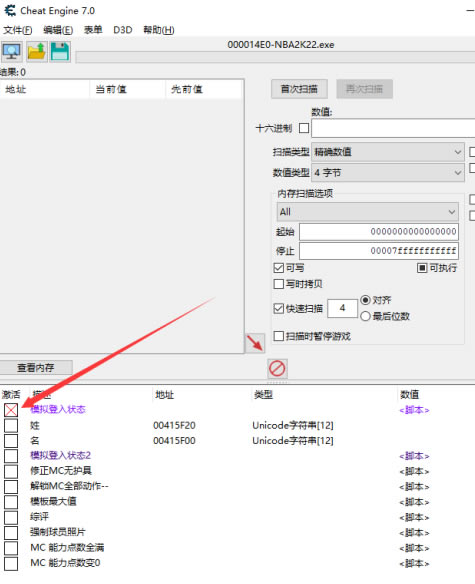Toggle the red X box on 模拟登入状态
Image resolution: width=475 pixels, height=584 pixels.
pyautogui.click(x=11, y=410)
